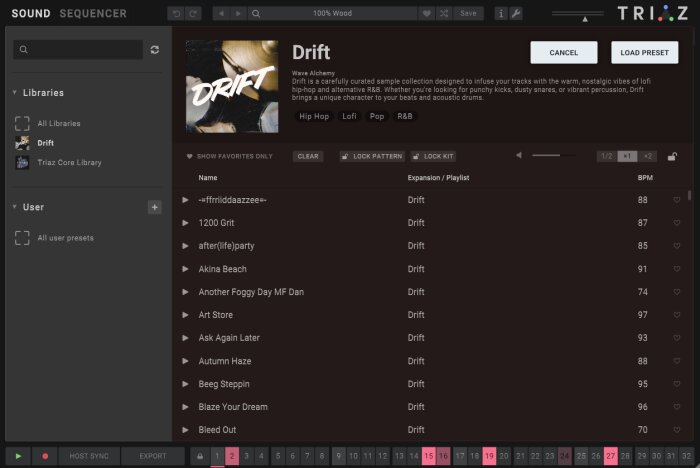Switch to the SEQUENCER tab

click(x=93, y=13)
